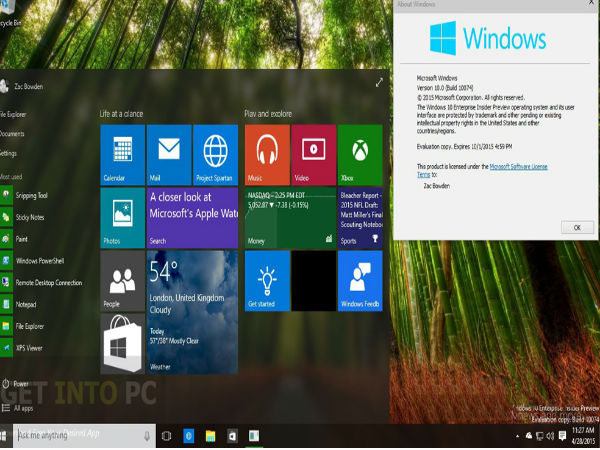The height and width of the screenshot is (450, 600).
Task: Click the Get started lightbulb tile
Action: tap(267, 280)
